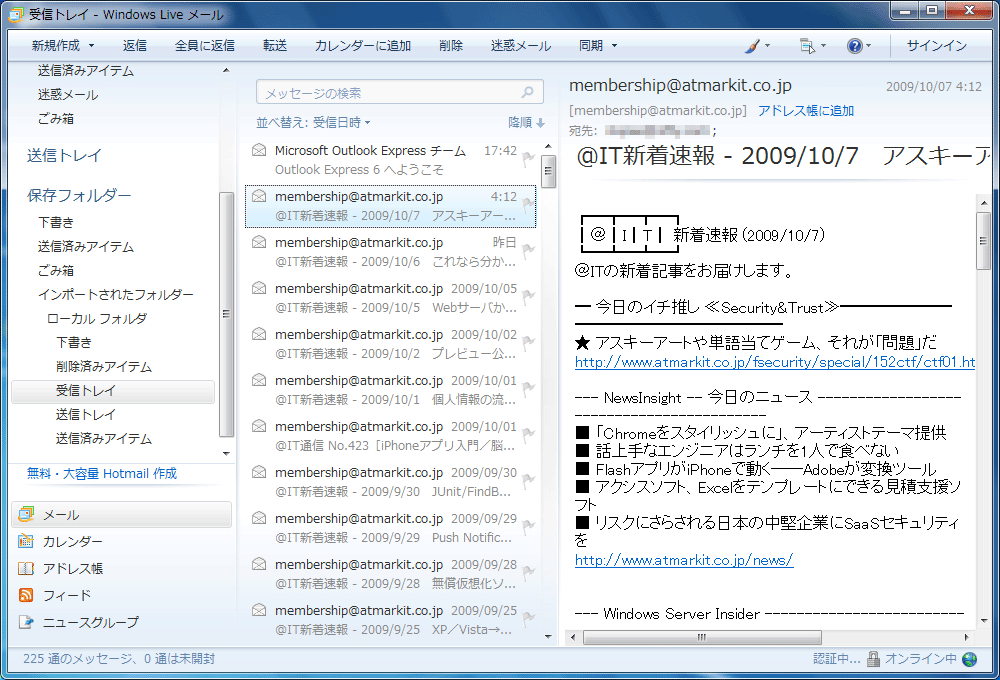Viewport: 1000px width, 680px height.
Task: Click 225 通のメッセージ status text
Action: pos(119,658)
